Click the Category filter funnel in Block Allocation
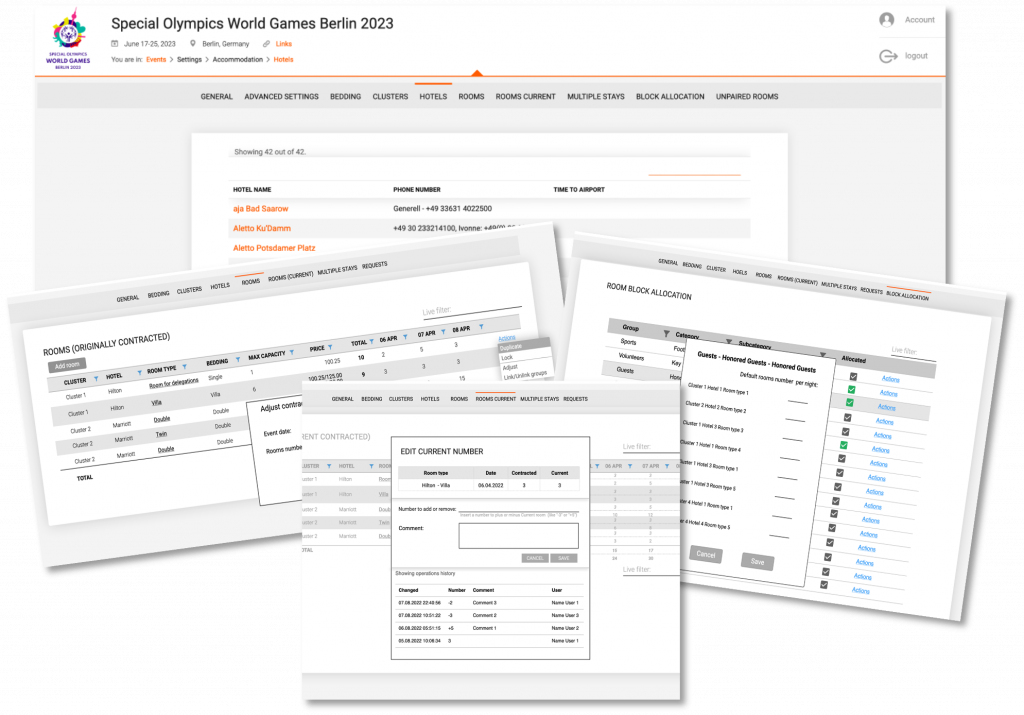1024x715 pixels. (x=729, y=342)
